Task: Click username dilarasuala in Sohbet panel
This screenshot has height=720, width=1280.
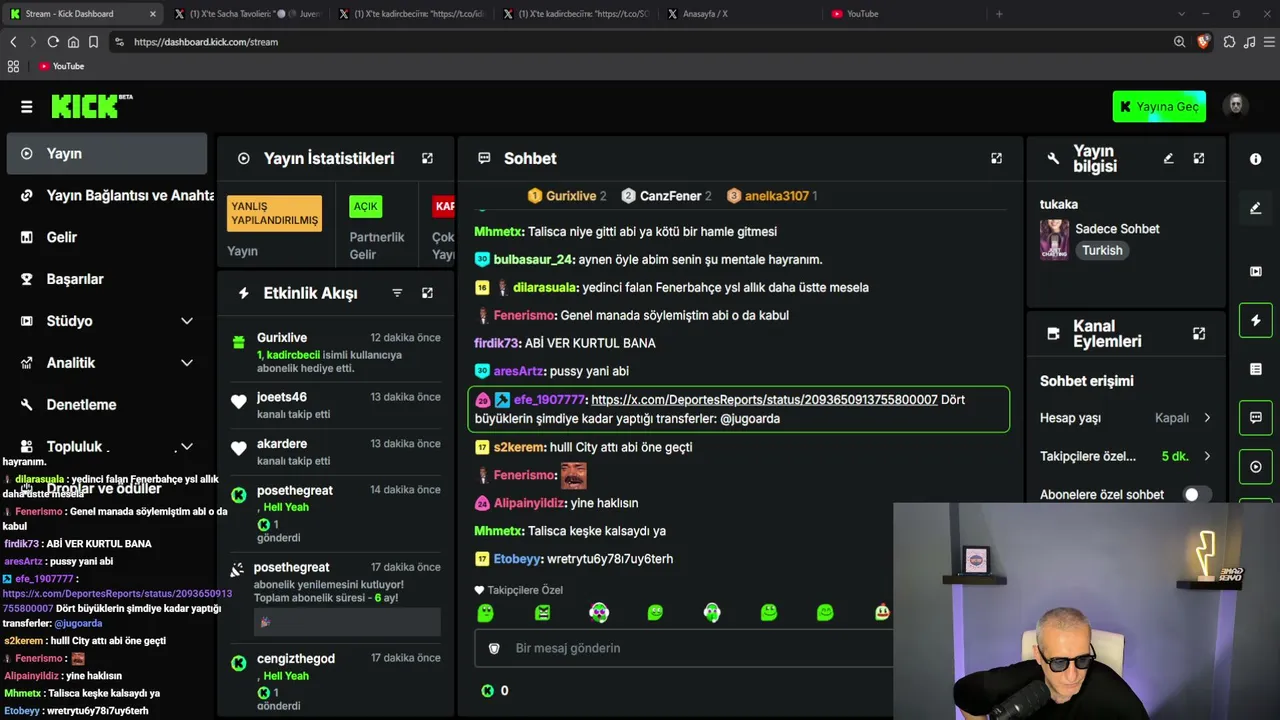Action: coord(545,288)
